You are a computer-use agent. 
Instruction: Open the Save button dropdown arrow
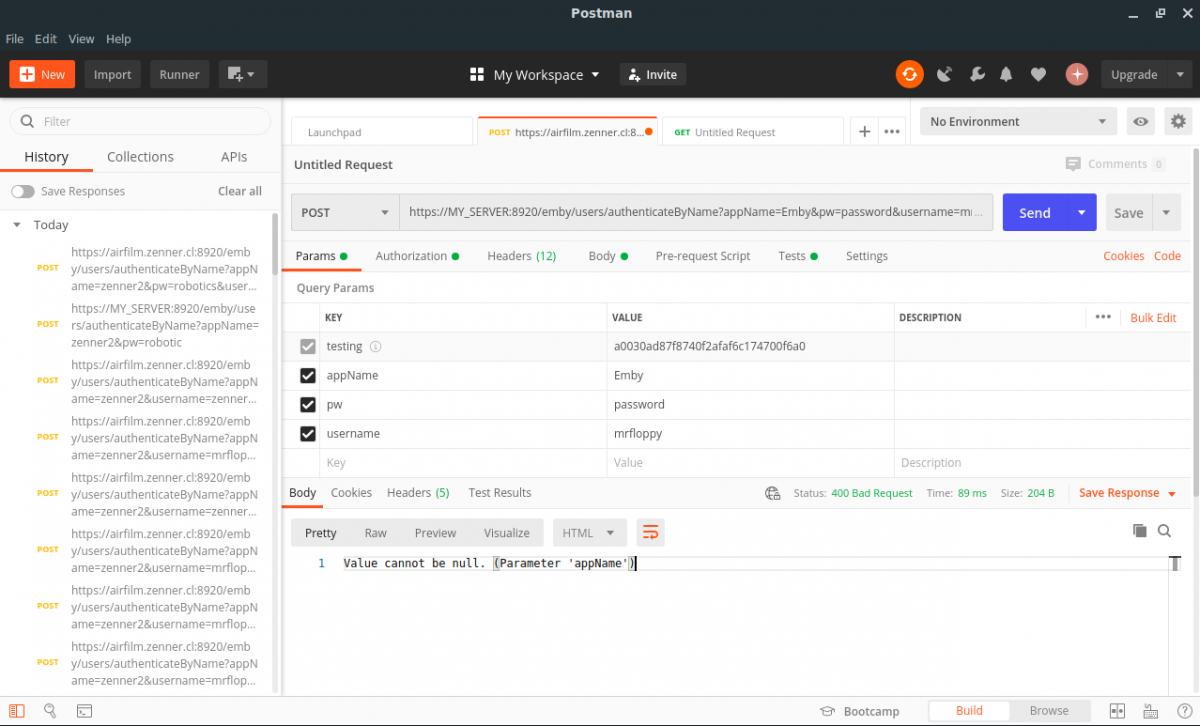tap(1167, 212)
